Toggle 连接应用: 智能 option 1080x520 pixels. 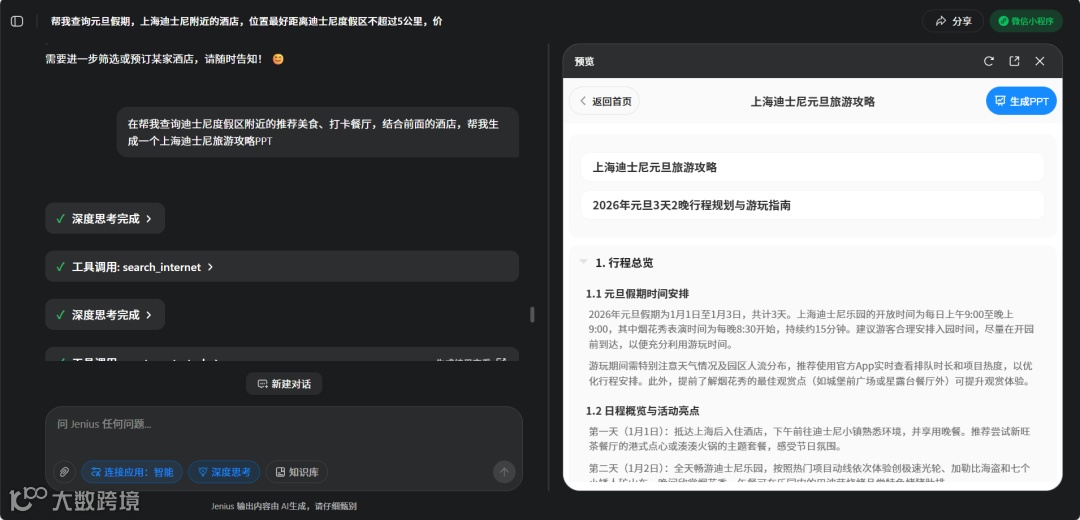132,472
